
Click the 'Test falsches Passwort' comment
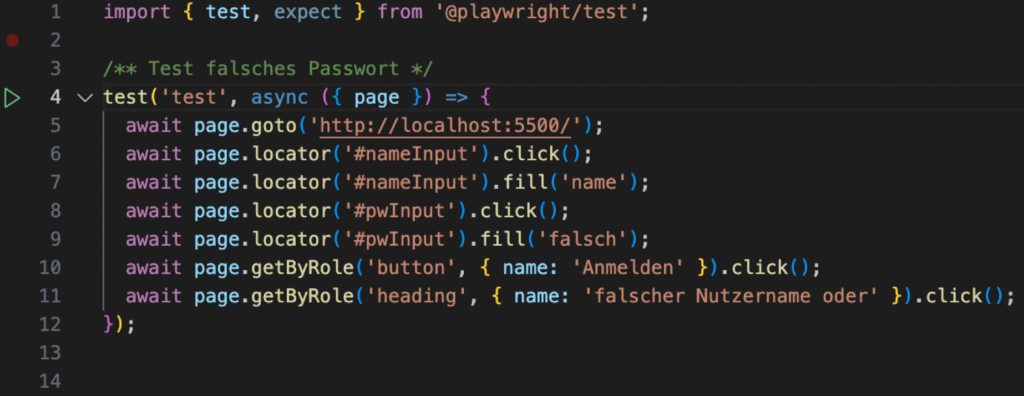click(x=268, y=69)
